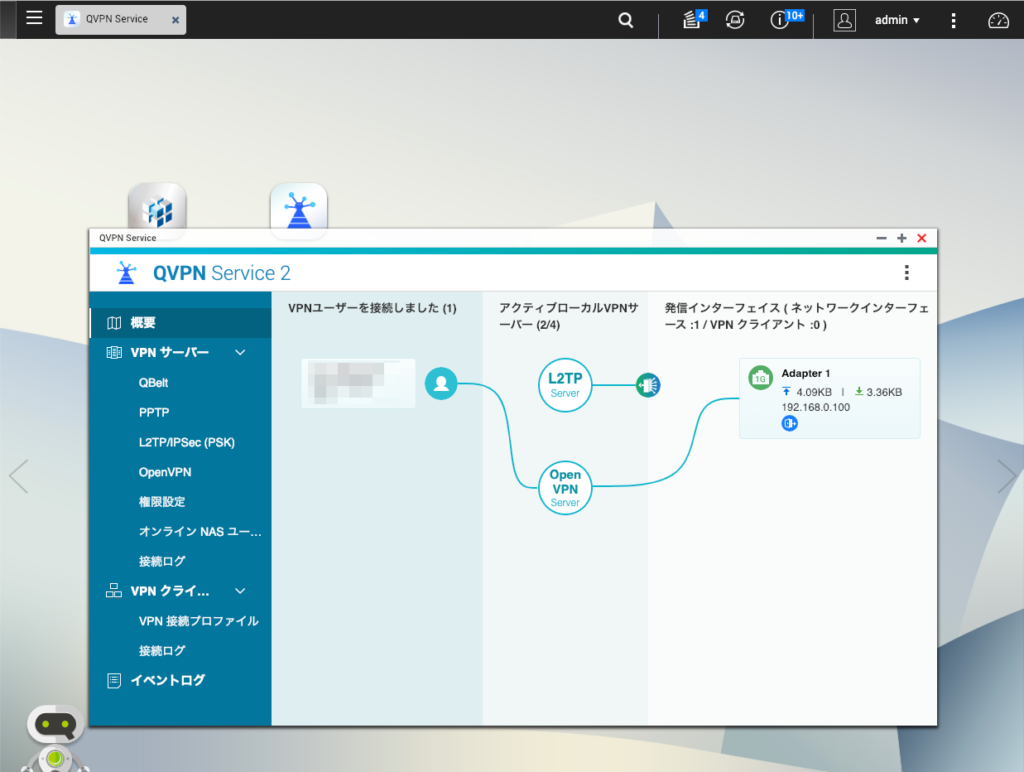The image size is (1024, 772).
Task: Open the system notifications icon
Action: coord(779,20)
